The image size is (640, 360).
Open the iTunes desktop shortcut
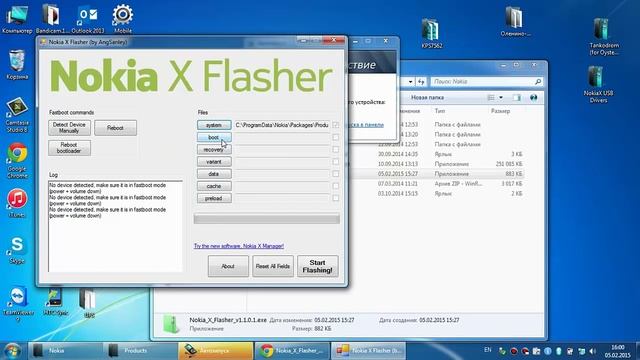[17, 203]
